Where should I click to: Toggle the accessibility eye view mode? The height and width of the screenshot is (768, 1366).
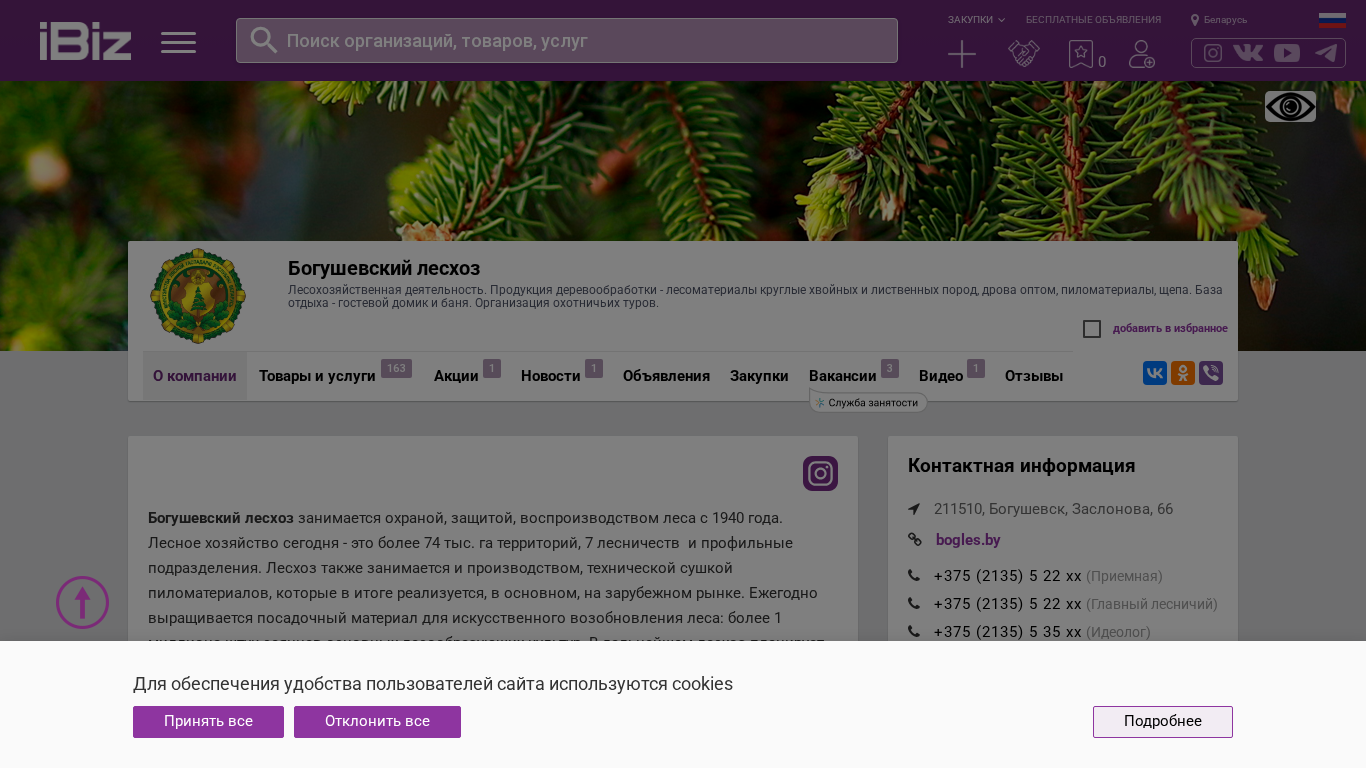coord(1290,107)
